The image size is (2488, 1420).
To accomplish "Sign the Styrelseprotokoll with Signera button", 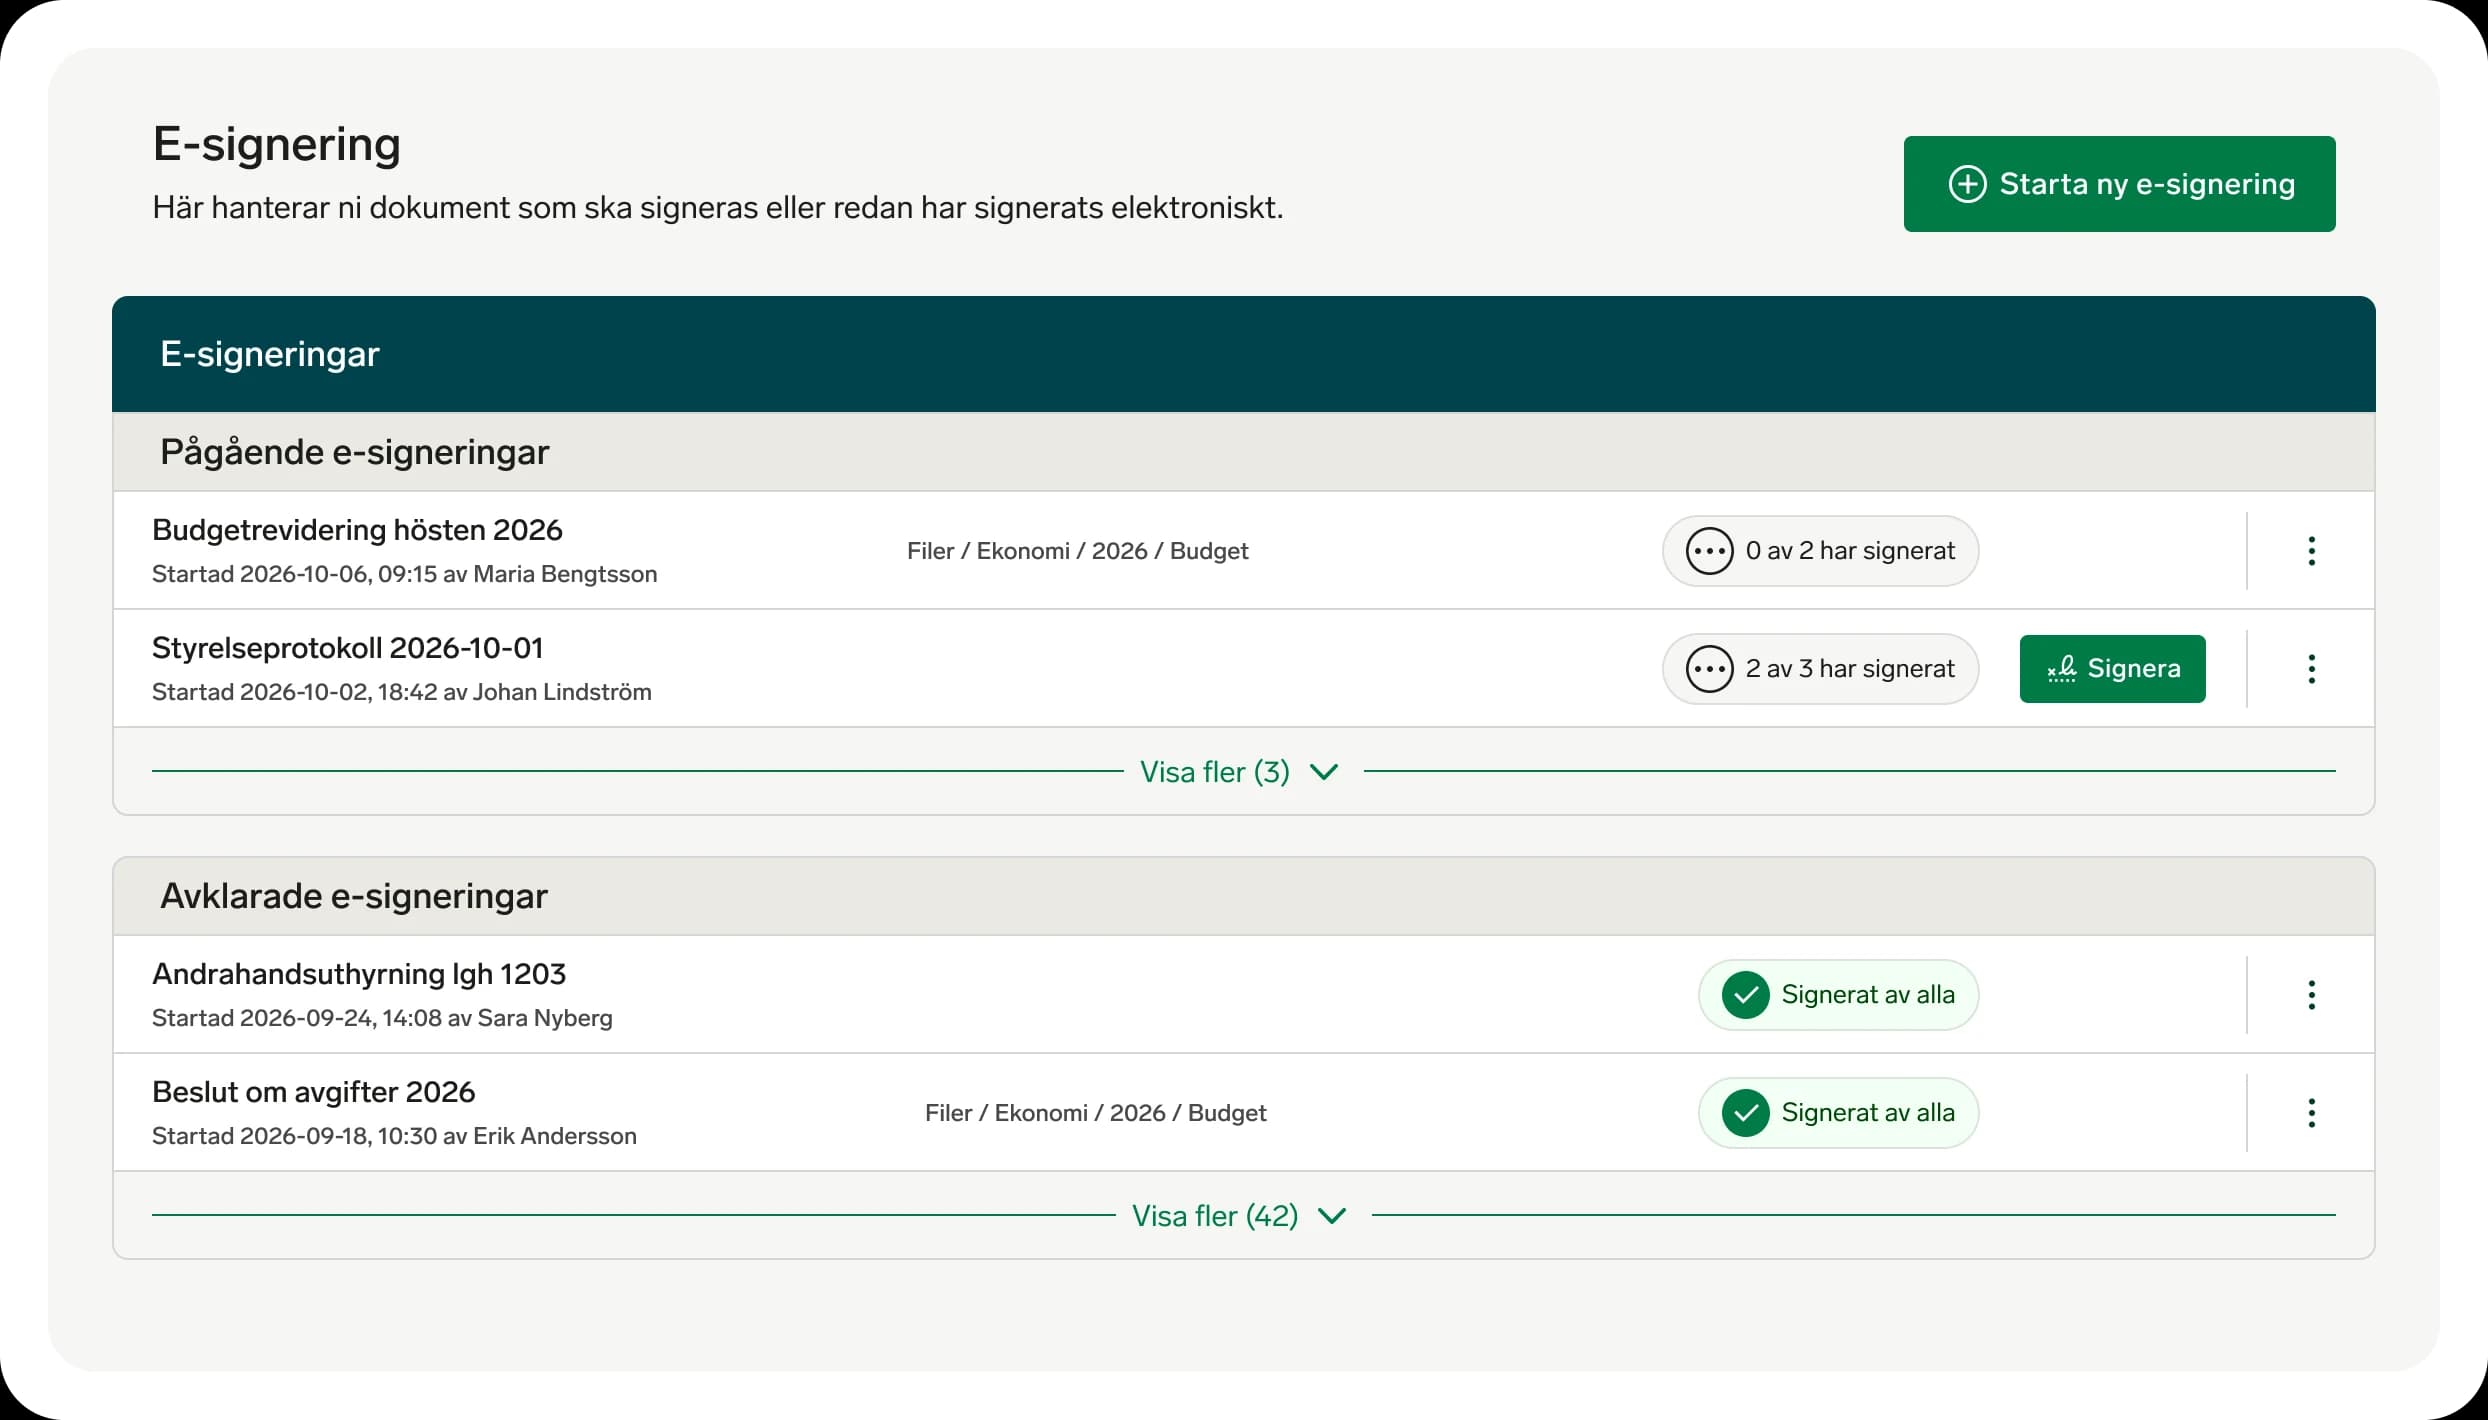I will click(x=2112, y=669).
